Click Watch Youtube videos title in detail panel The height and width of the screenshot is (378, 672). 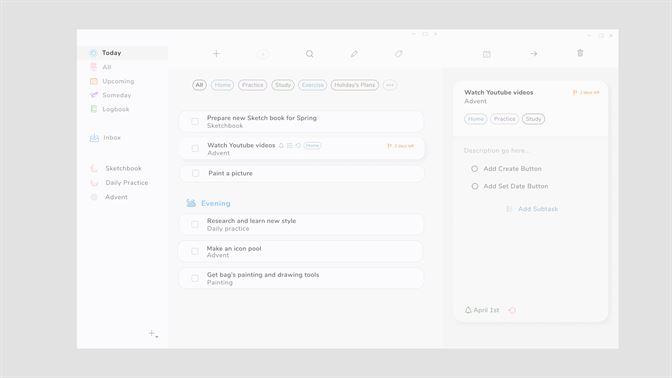coord(499,92)
